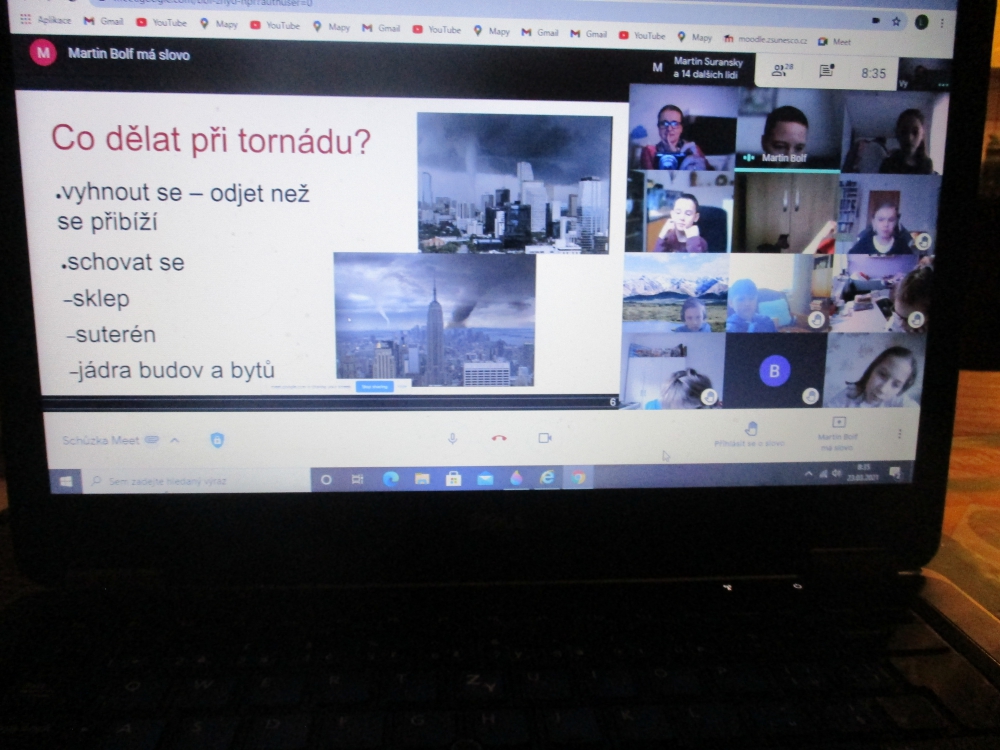The image size is (1000, 750).
Task: Click the slide heading Co dělat při tornádu?
Action: click(x=210, y=139)
